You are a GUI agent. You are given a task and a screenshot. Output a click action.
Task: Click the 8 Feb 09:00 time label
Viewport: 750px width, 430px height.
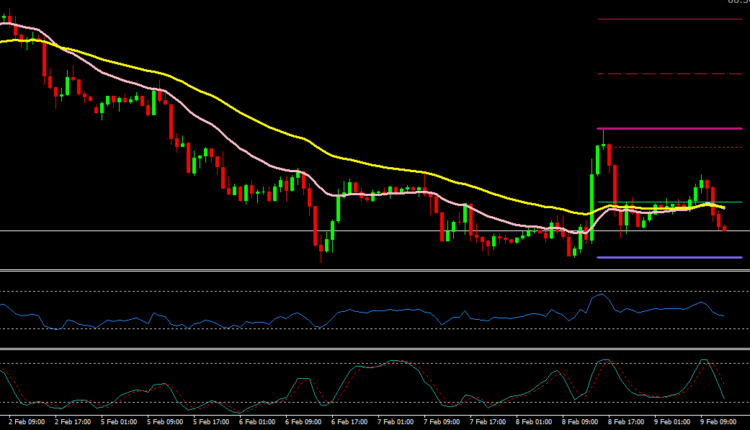pyautogui.click(x=583, y=423)
